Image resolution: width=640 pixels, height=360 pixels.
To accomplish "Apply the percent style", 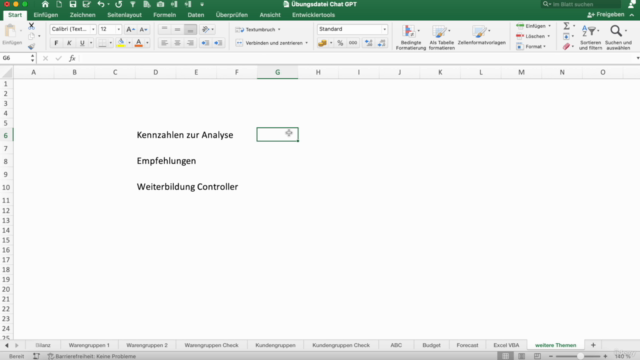I will pyautogui.click(x=340, y=43).
